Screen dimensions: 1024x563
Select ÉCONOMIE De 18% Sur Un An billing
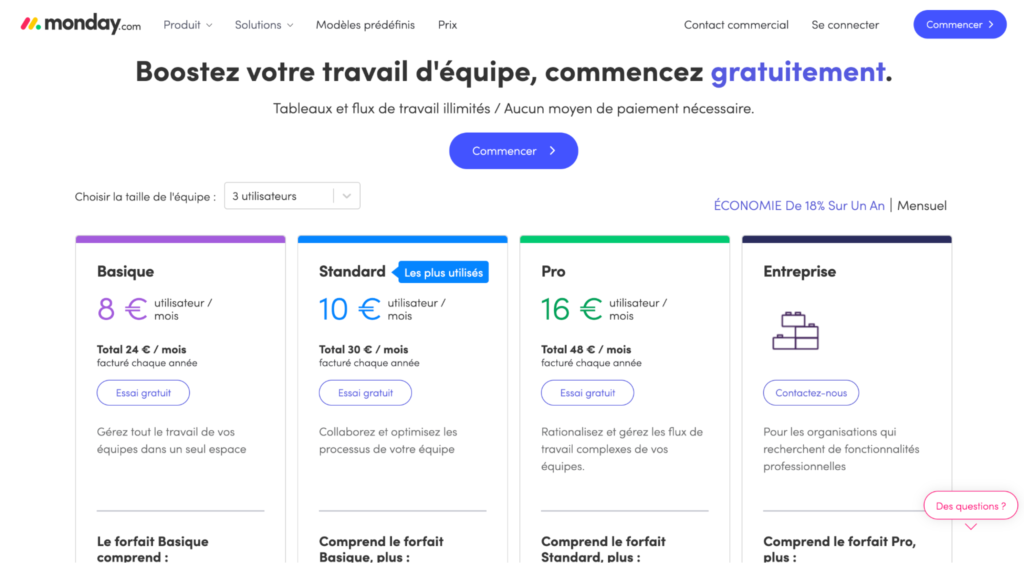coord(799,206)
